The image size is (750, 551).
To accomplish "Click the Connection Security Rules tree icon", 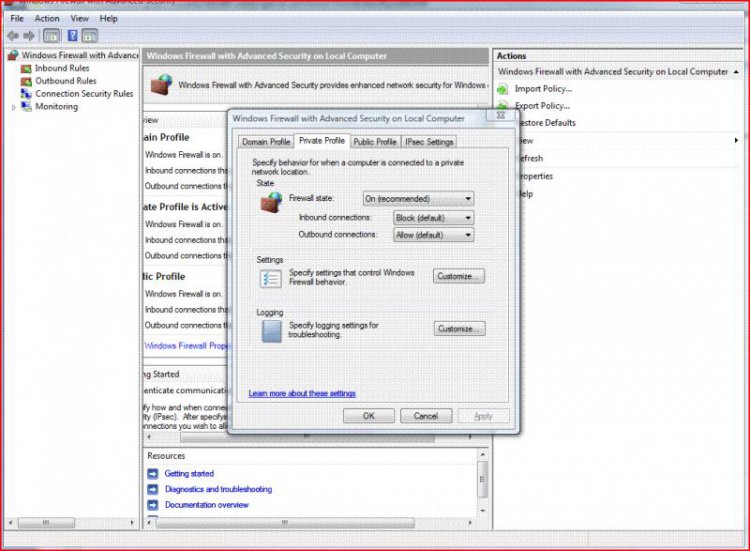I will coord(26,94).
